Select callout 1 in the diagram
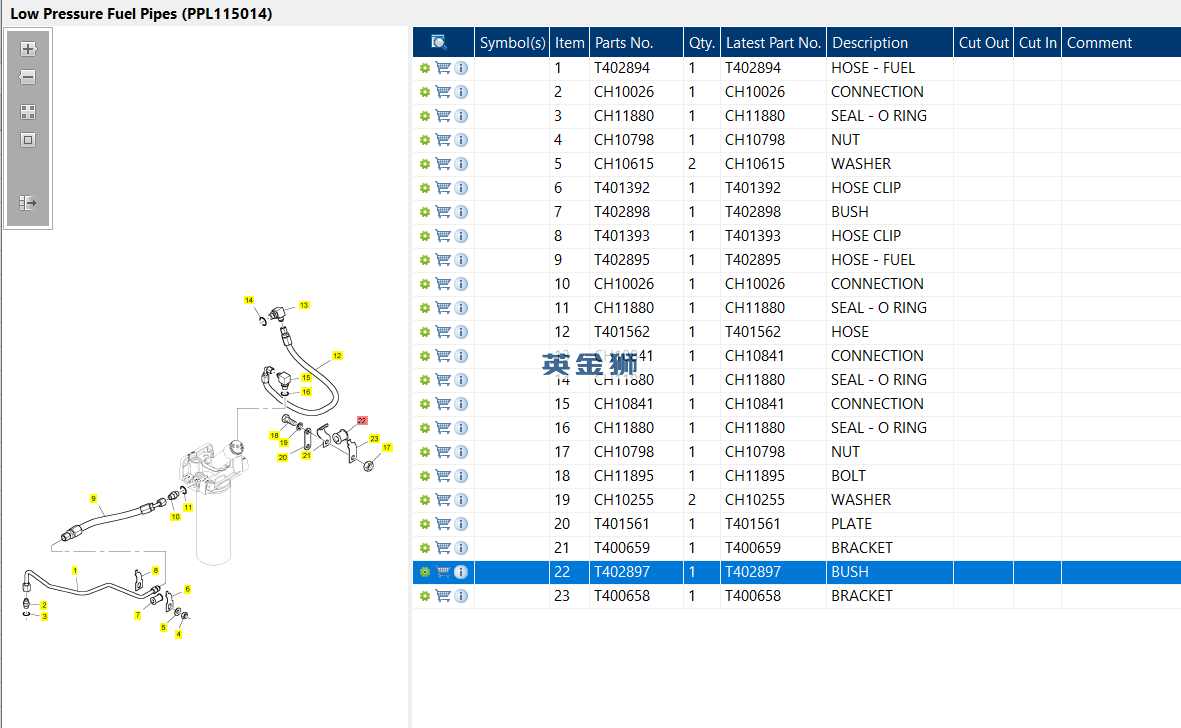This screenshot has width=1181, height=728. pos(75,571)
